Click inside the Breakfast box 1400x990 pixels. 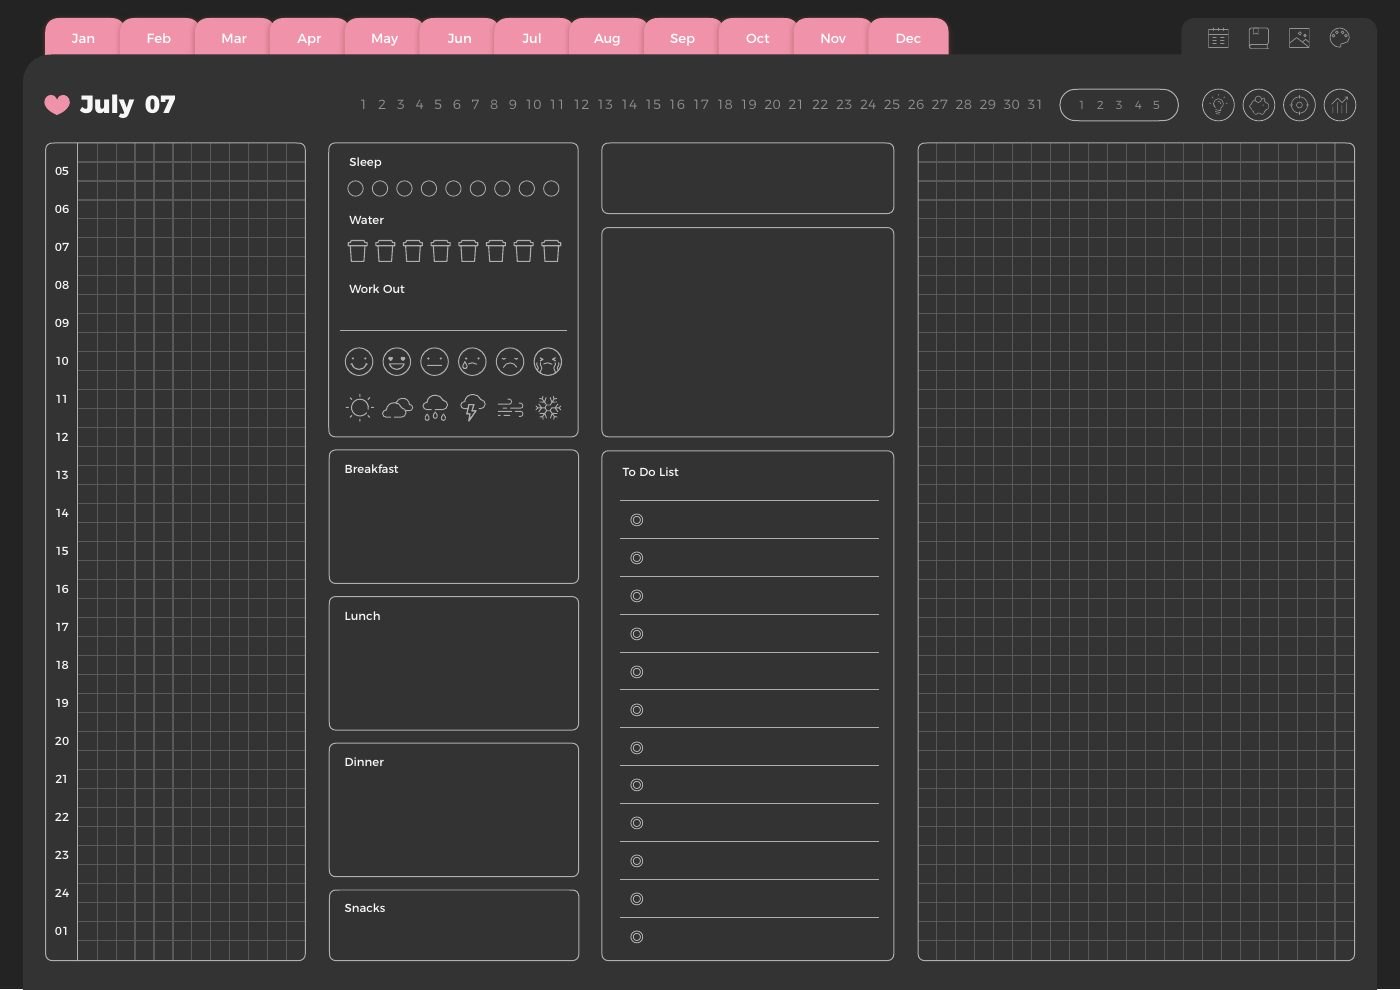coord(454,516)
